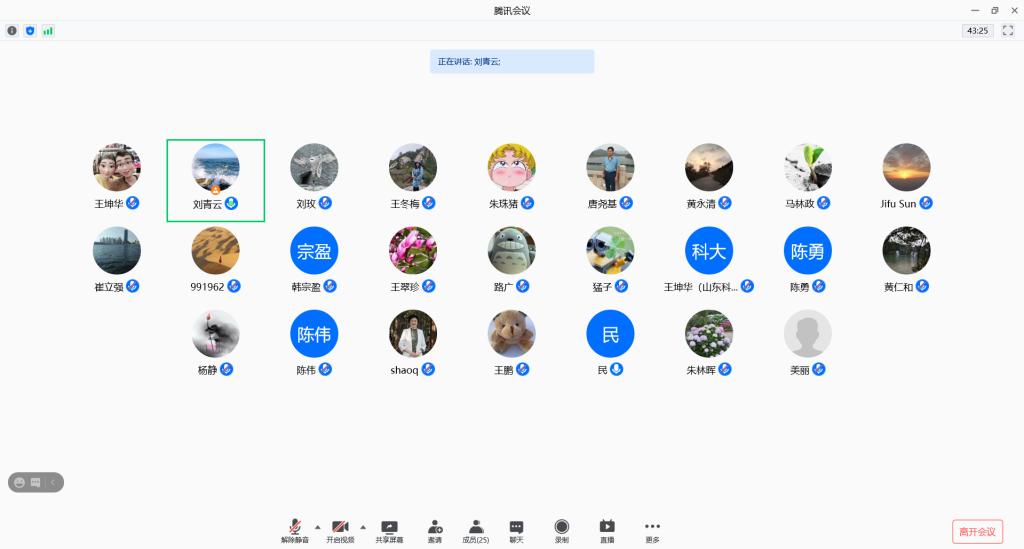Viewport: 1024px width, 549px height.
Task: Click the 43:25 meeting timer
Action: (976, 31)
